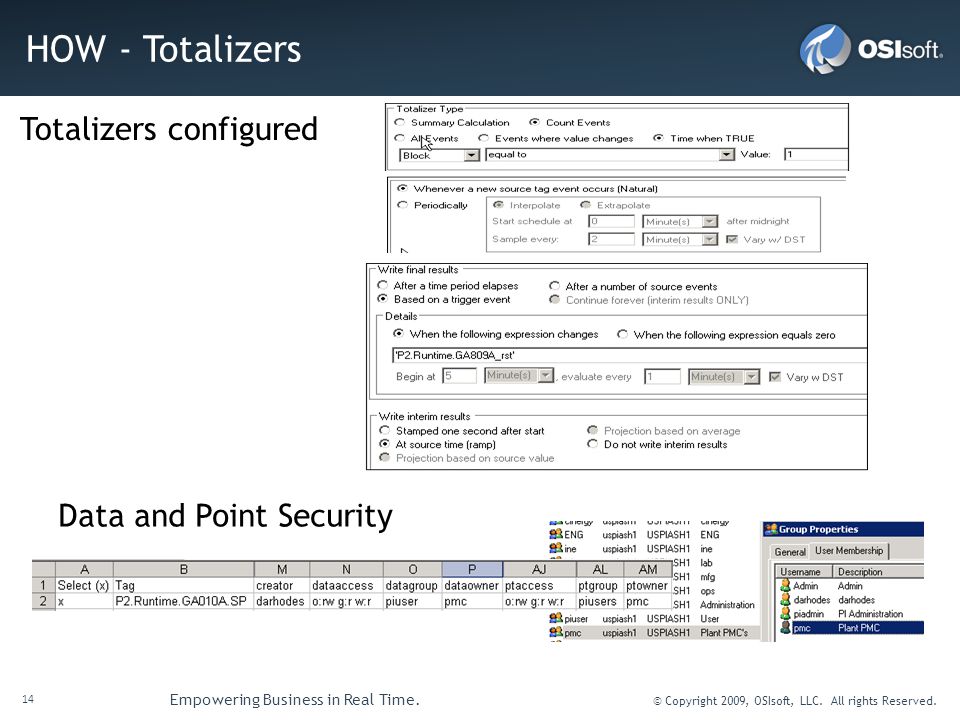Select the pmc user icon in Group Properties
Viewport: 960px width, 720px height.
click(786, 628)
